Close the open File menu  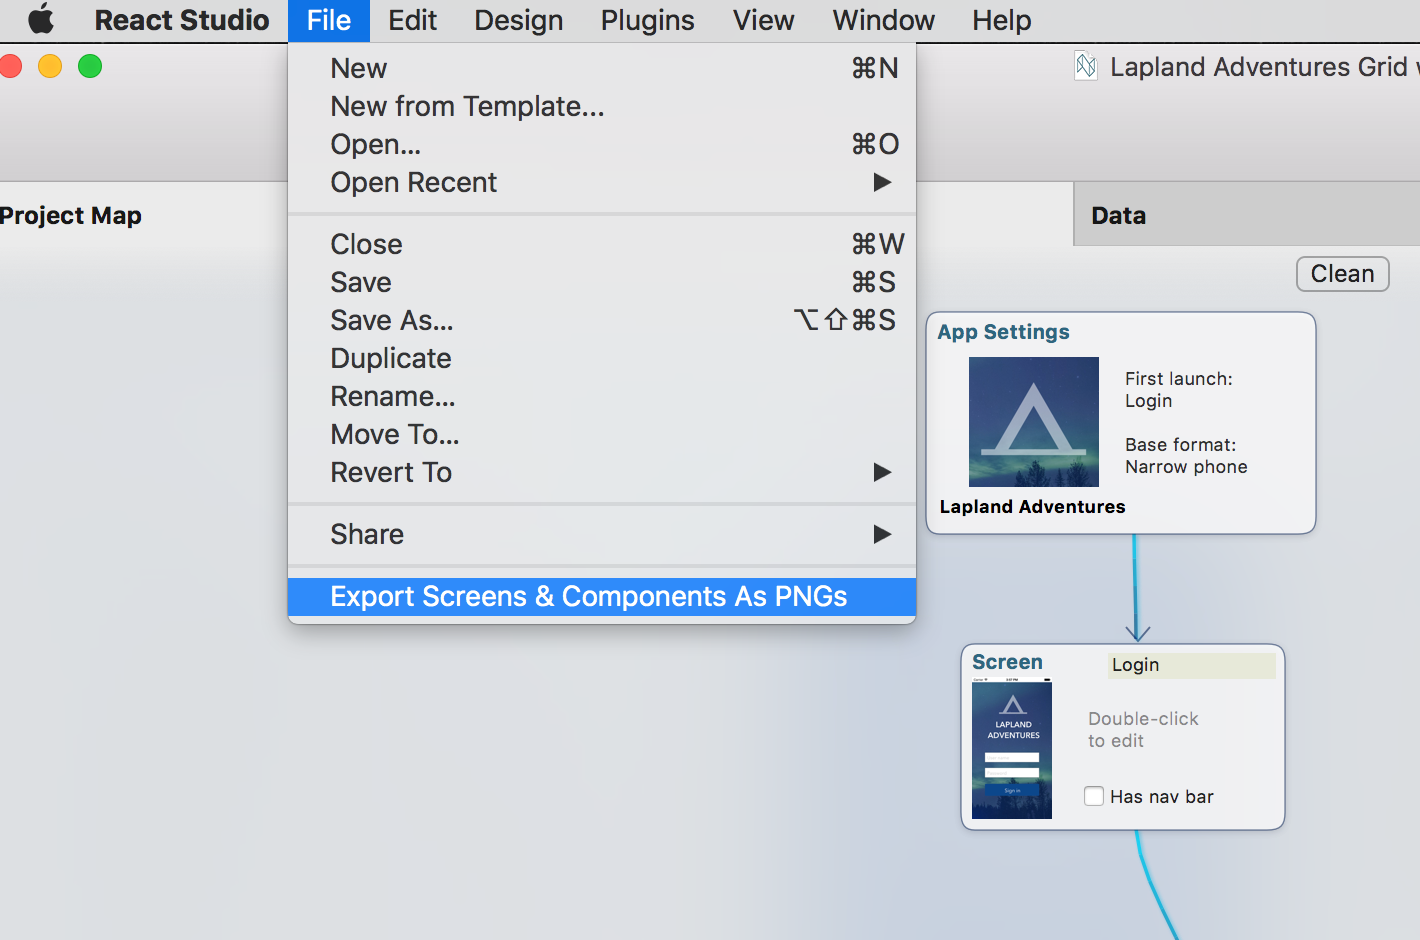coord(329,20)
